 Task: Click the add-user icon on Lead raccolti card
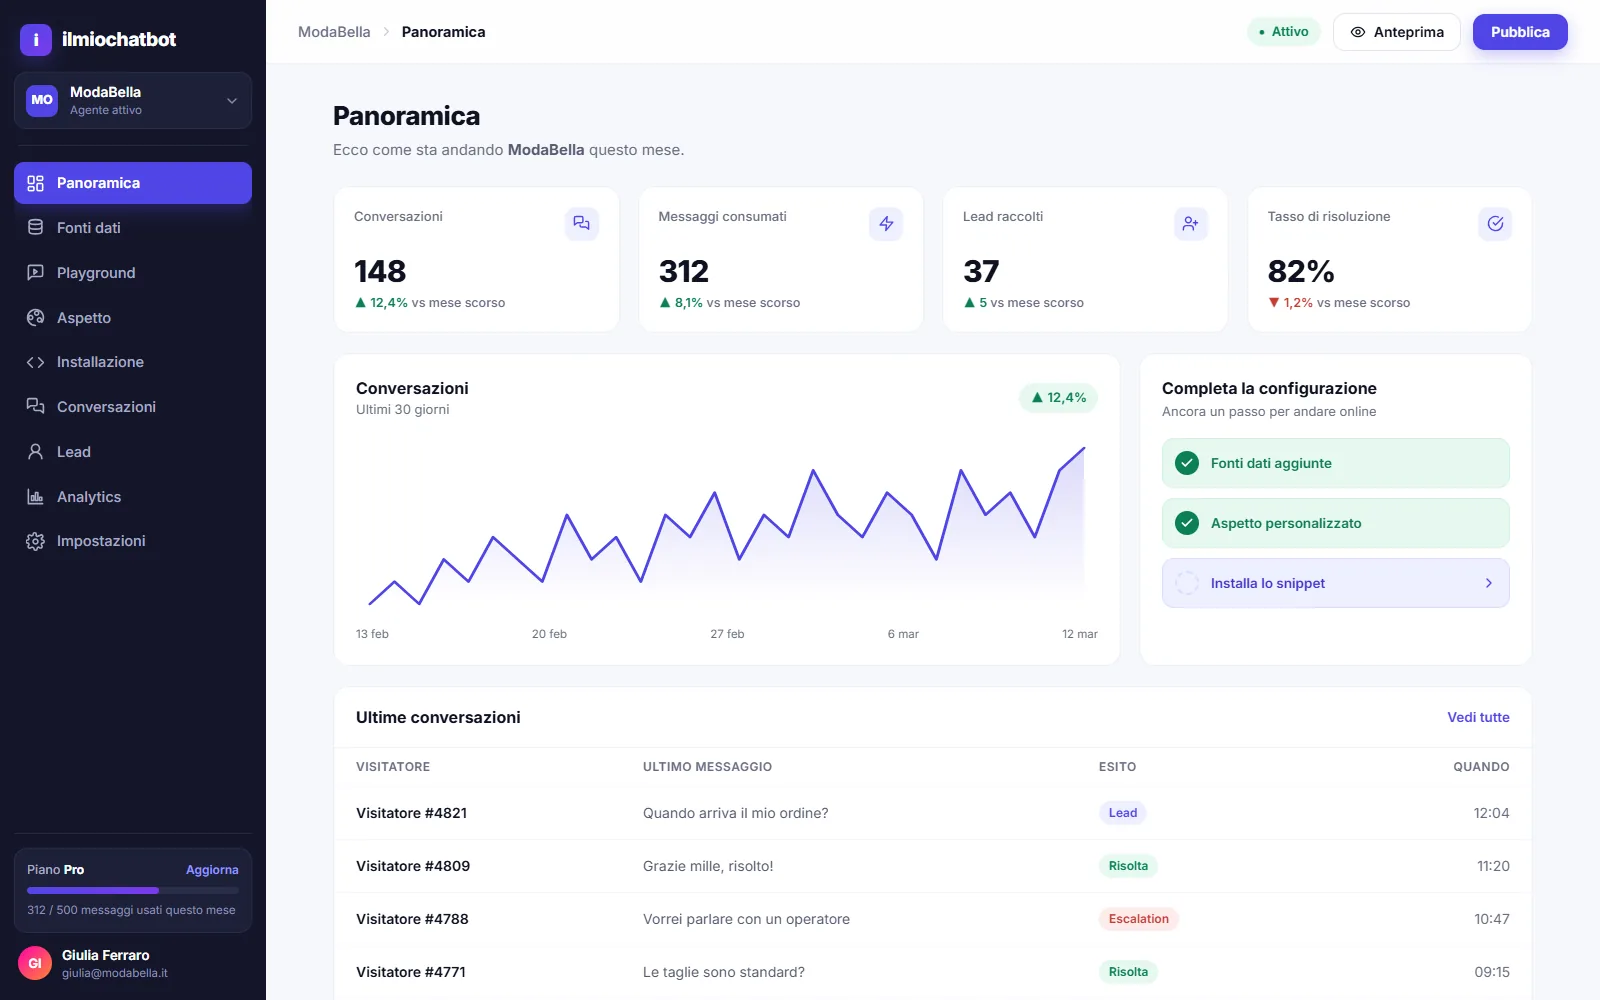click(1191, 224)
